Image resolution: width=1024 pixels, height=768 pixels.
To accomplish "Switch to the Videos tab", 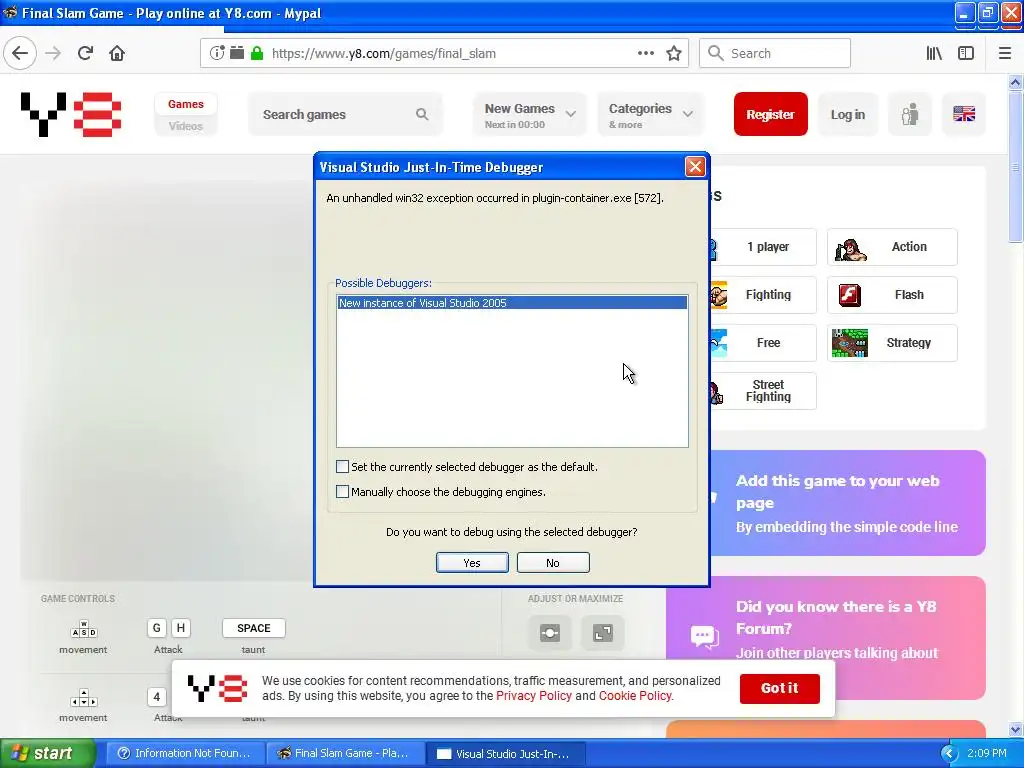I will 185,126.
